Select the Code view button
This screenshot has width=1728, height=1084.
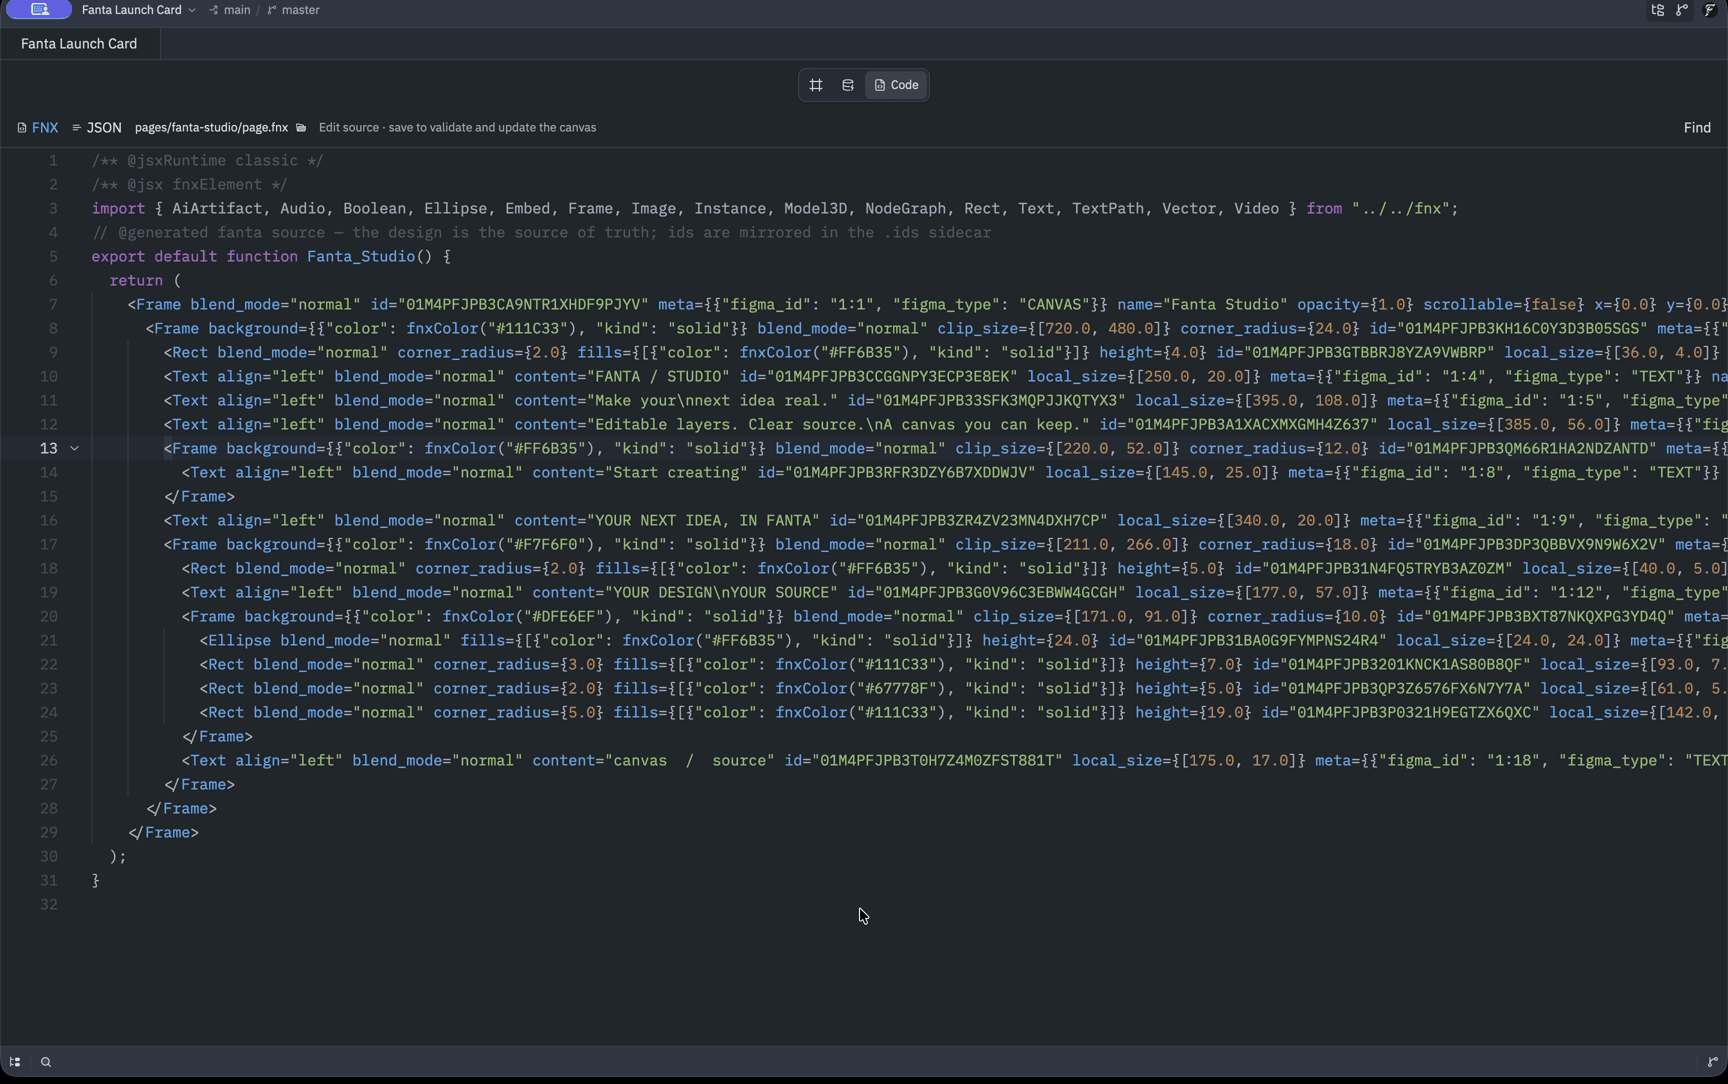click(896, 85)
